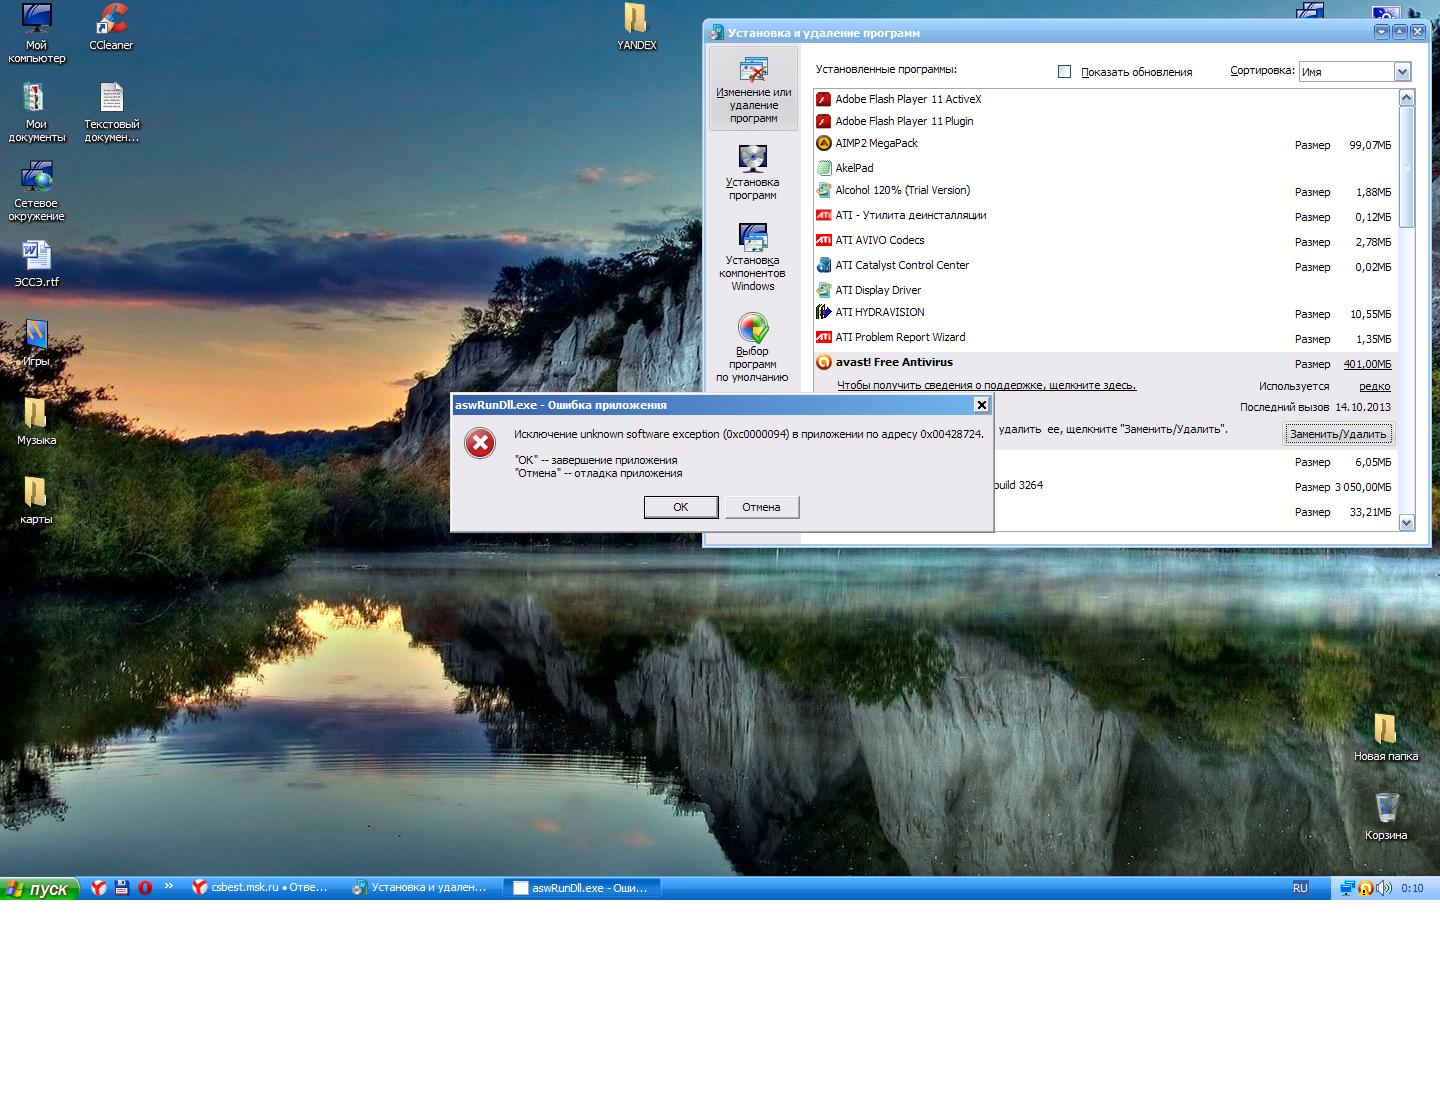Open avast support information link
Screen dimensions: 1440x1095
click(x=986, y=386)
